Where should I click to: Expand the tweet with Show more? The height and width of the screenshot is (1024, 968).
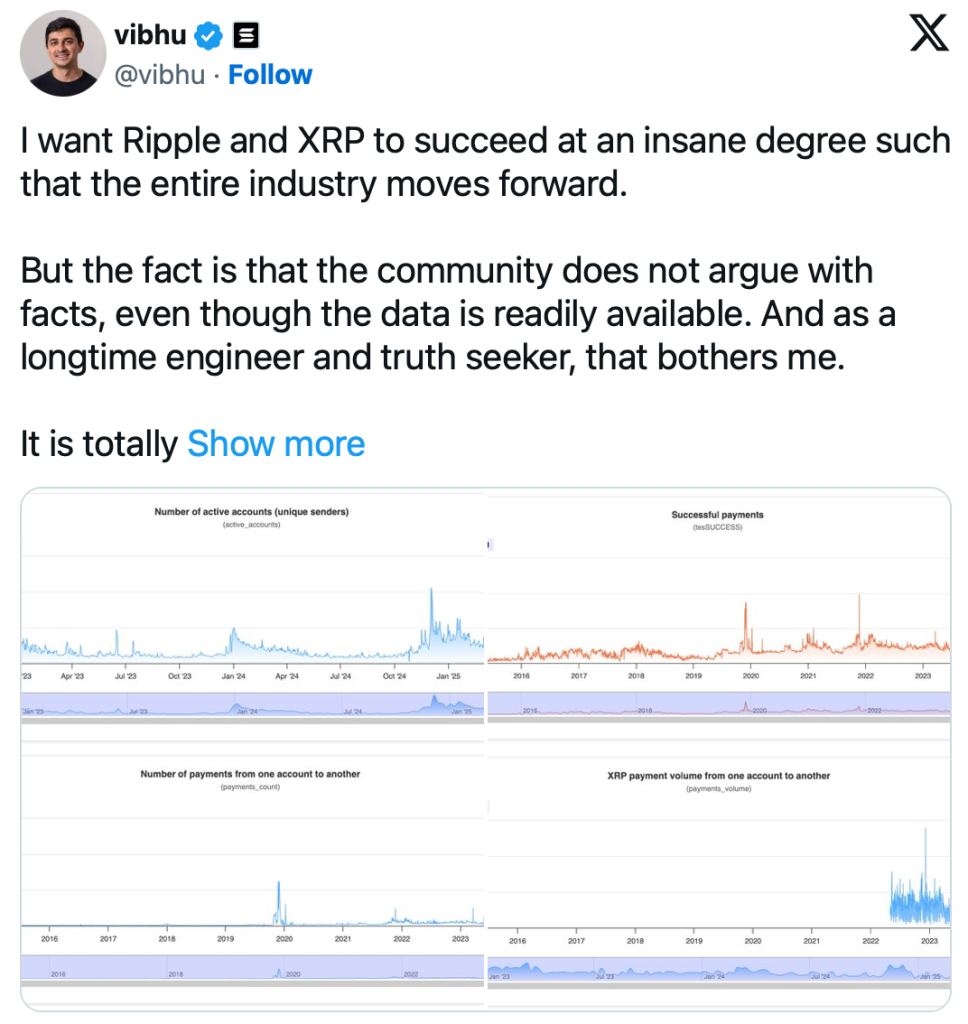(276, 444)
